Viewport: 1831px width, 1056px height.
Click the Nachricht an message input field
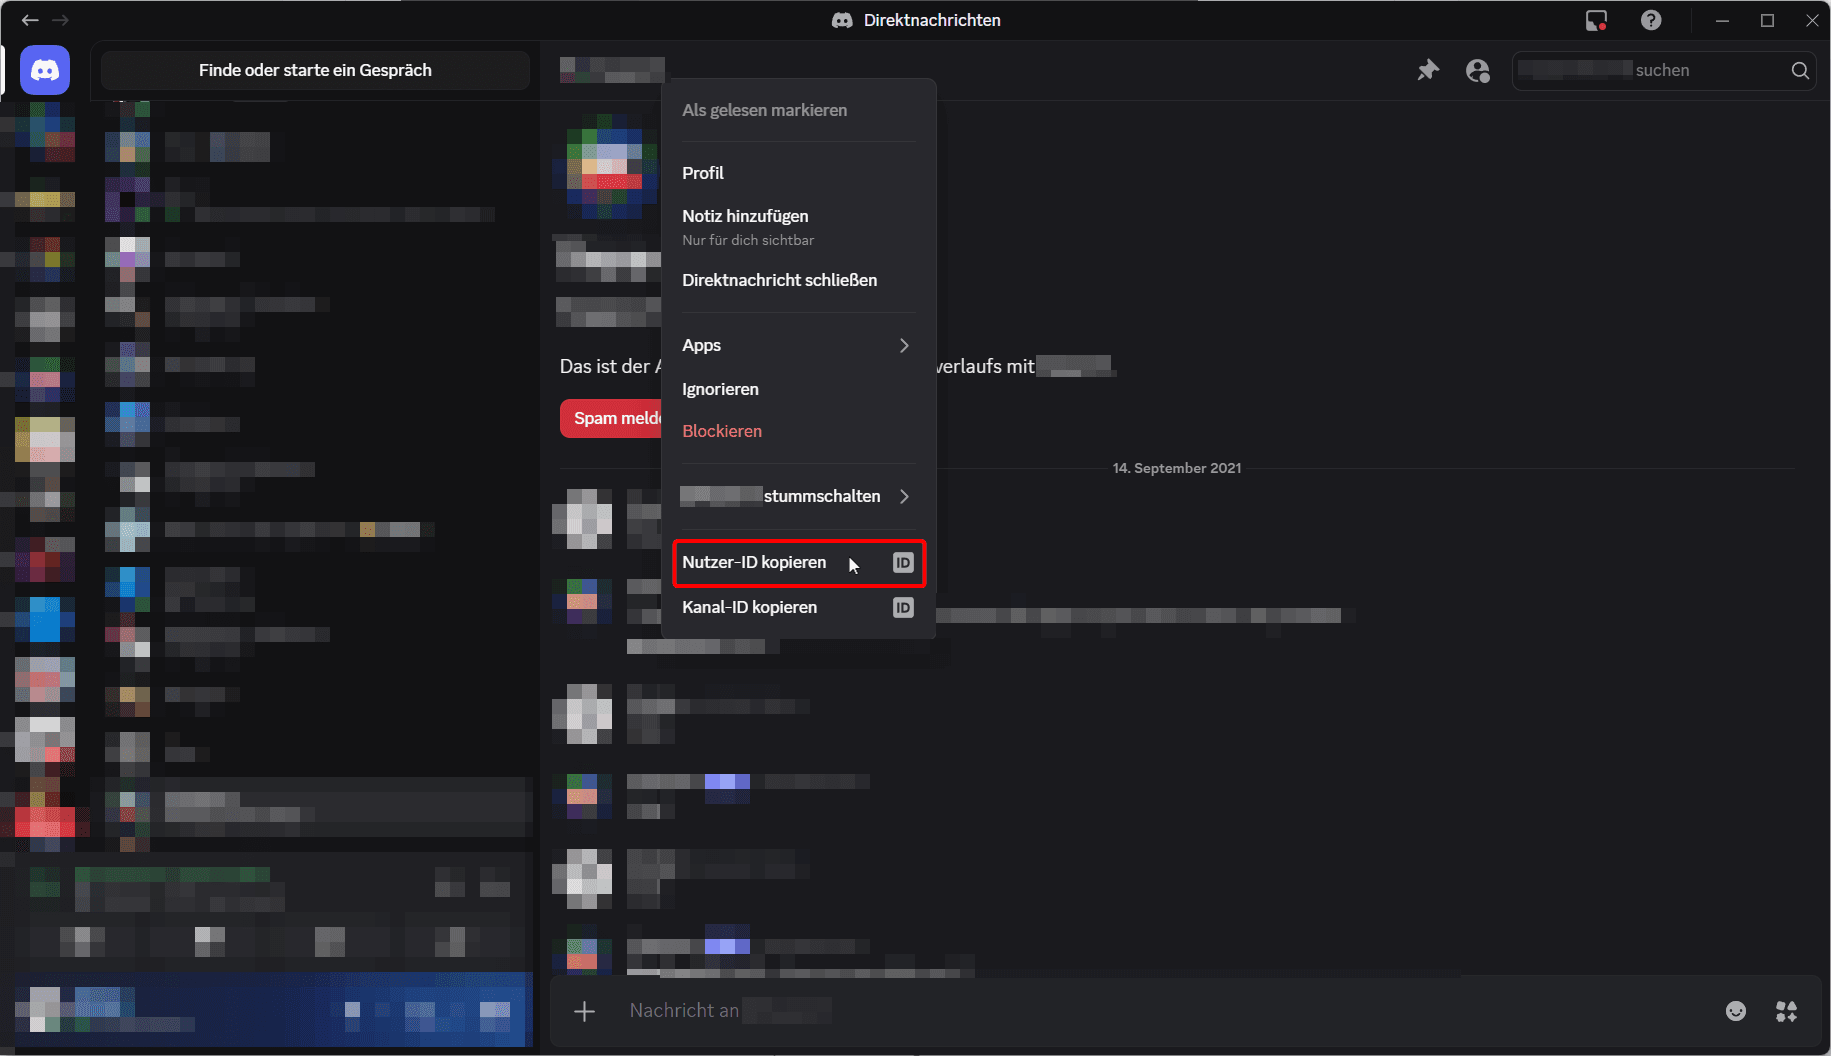[1100, 1011]
